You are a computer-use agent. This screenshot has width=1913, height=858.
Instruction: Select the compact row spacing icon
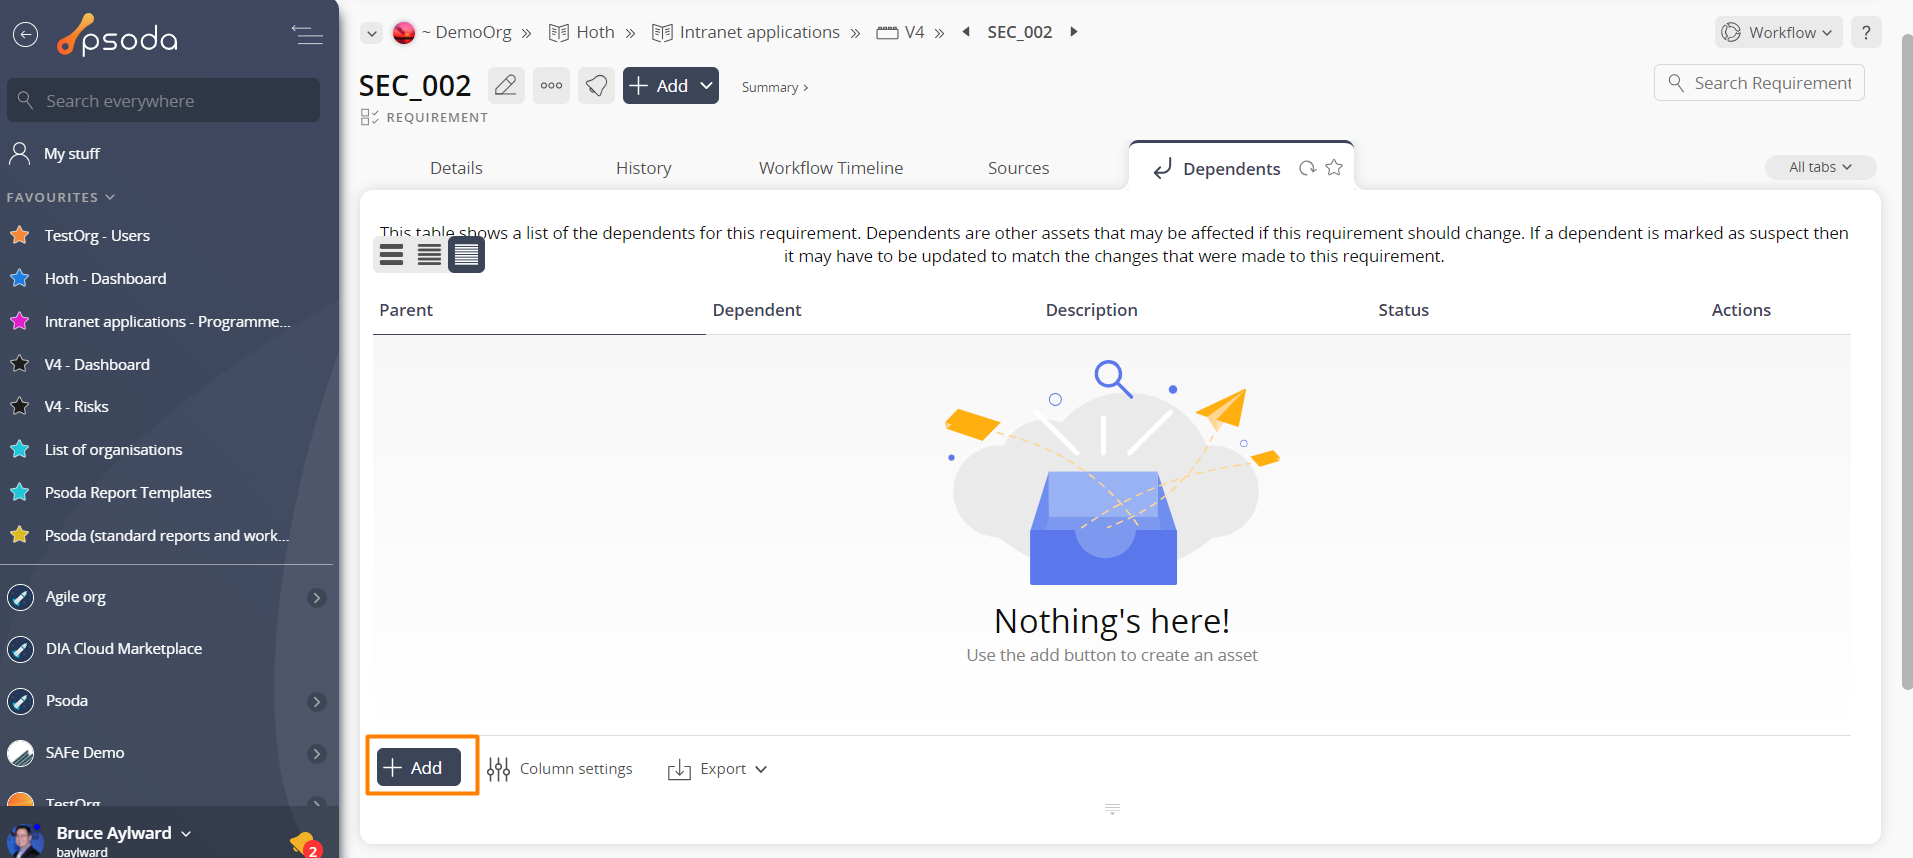tap(466, 255)
